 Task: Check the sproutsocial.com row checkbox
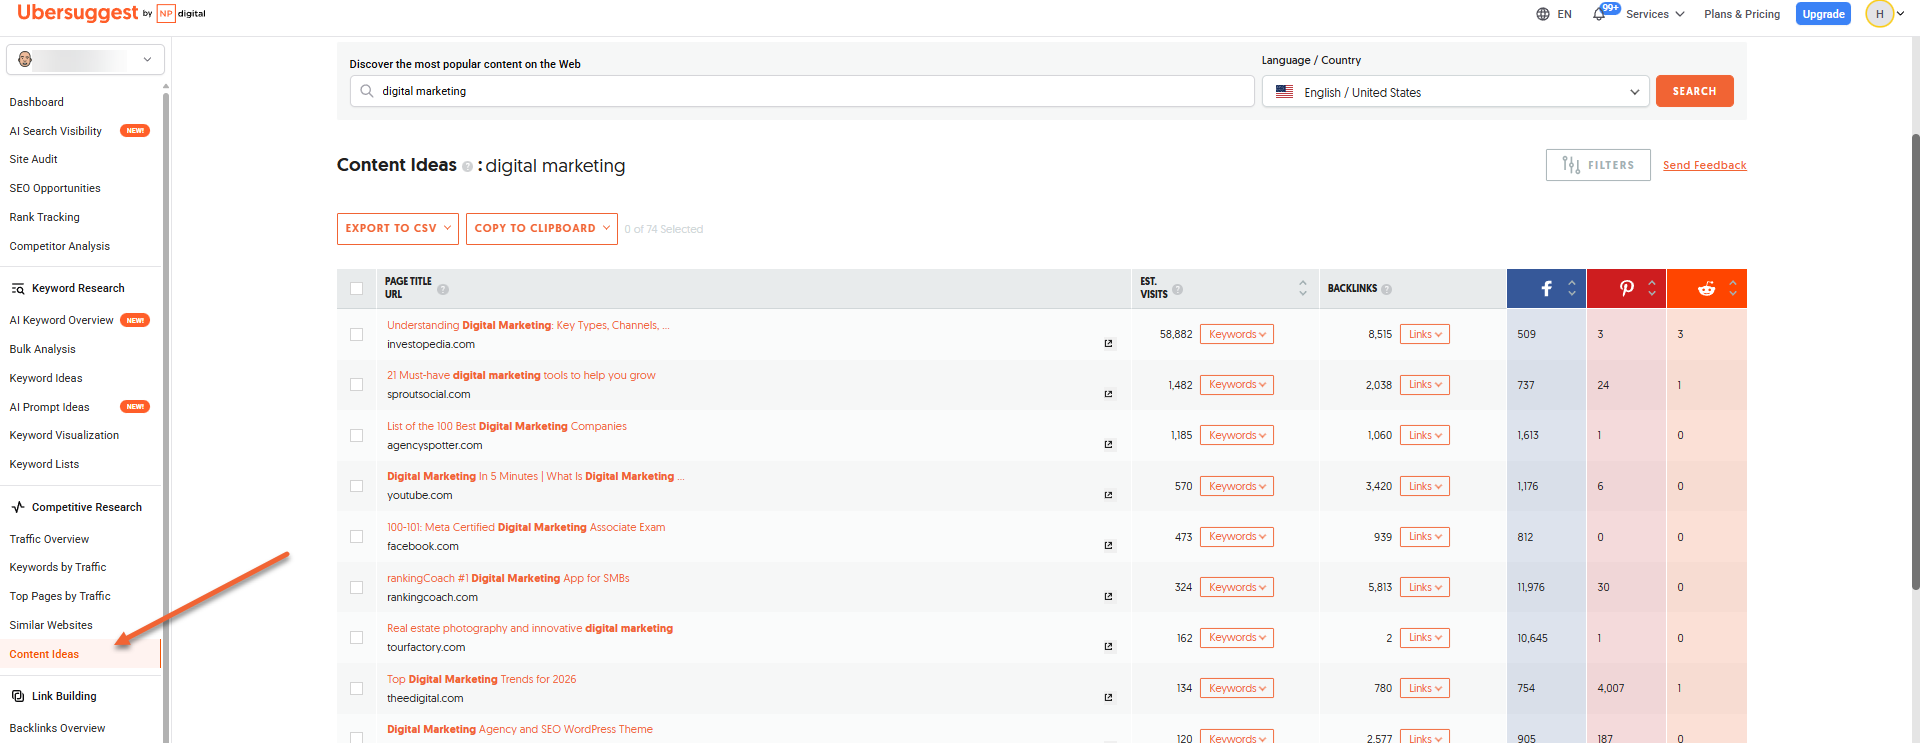pyautogui.click(x=357, y=385)
